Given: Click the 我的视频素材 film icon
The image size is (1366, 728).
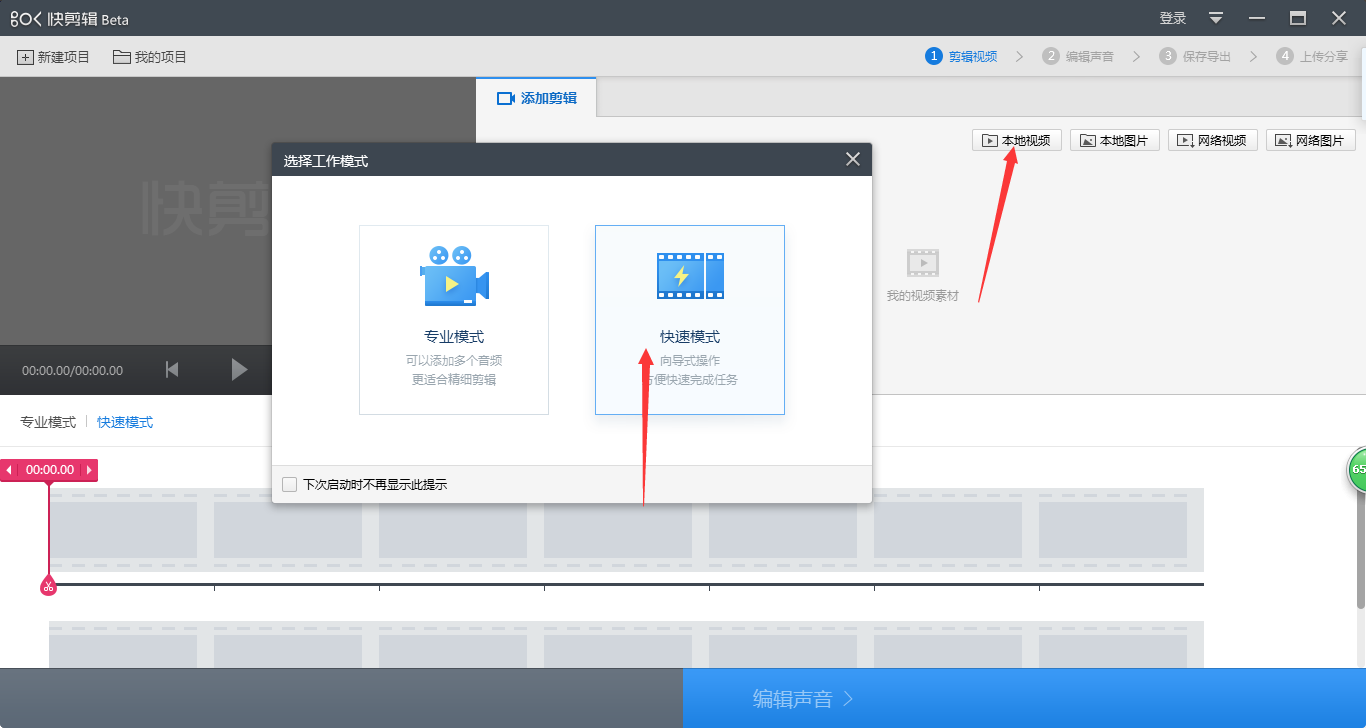Looking at the screenshot, I should [923, 263].
